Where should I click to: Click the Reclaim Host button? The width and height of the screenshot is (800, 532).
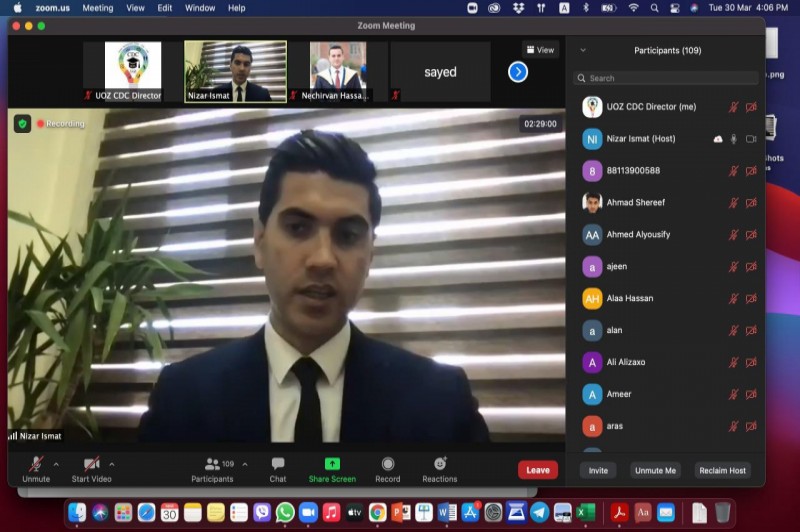tap(722, 470)
